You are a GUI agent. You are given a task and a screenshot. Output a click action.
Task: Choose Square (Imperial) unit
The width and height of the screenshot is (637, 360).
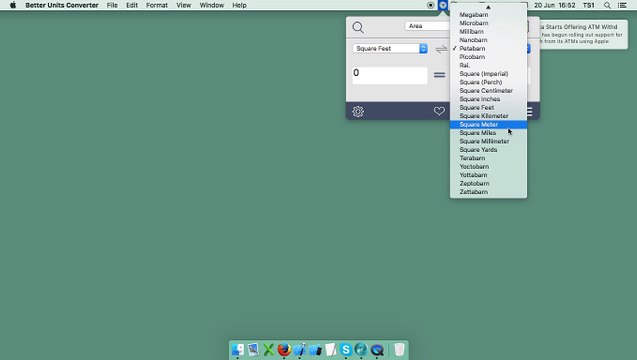(x=488, y=74)
